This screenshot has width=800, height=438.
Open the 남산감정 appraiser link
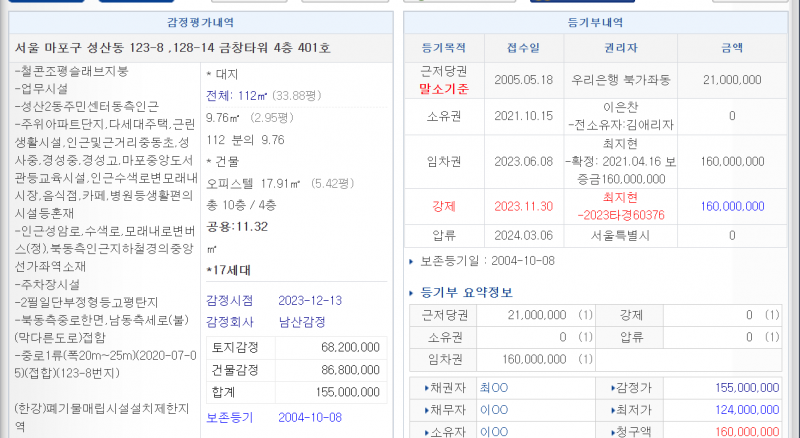302,322
